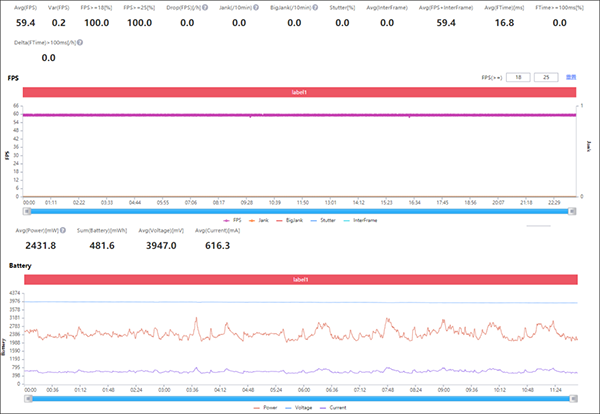Click the FPS threshold field showing 25
This screenshot has height=414, width=600.
[x=546, y=76]
